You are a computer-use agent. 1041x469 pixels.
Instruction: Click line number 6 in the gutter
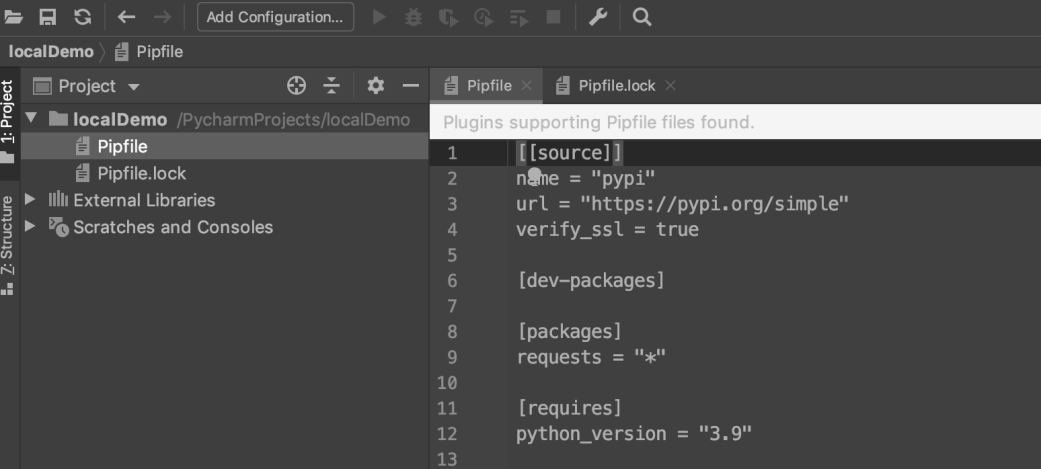452,280
